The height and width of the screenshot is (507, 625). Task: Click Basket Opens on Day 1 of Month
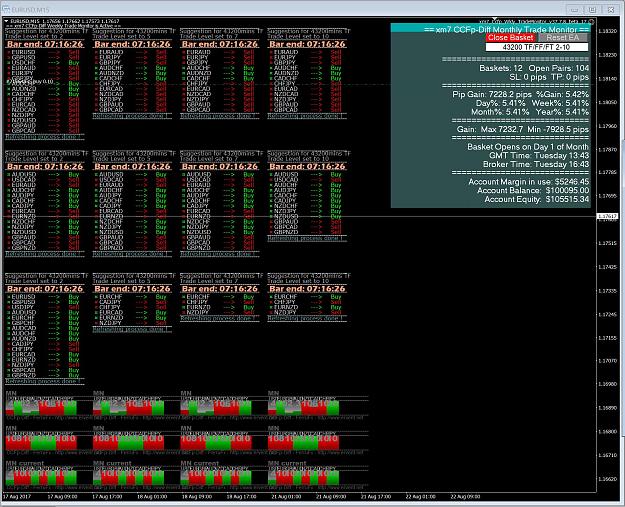click(528, 147)
